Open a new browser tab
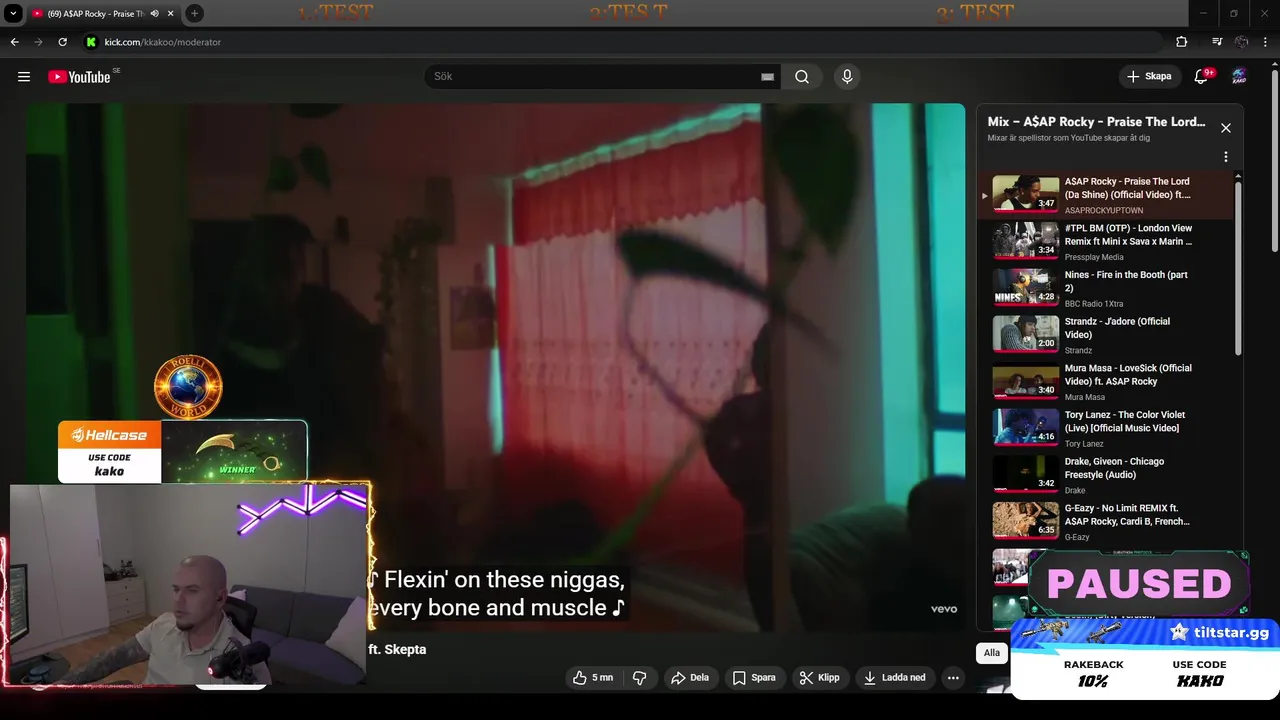 coord(194,14)
